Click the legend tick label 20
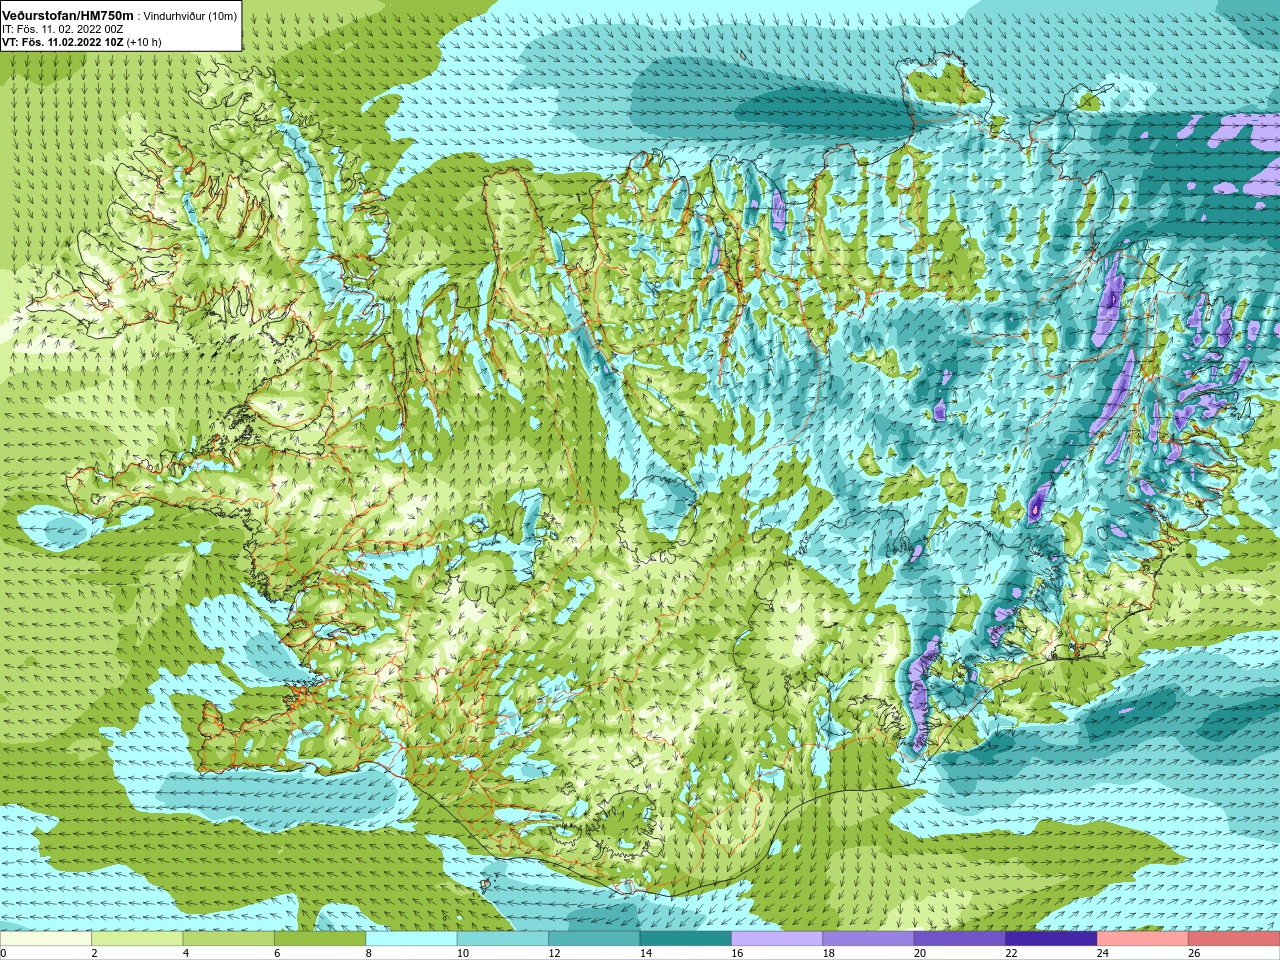Screen dimensions: 1280x960 920,953
